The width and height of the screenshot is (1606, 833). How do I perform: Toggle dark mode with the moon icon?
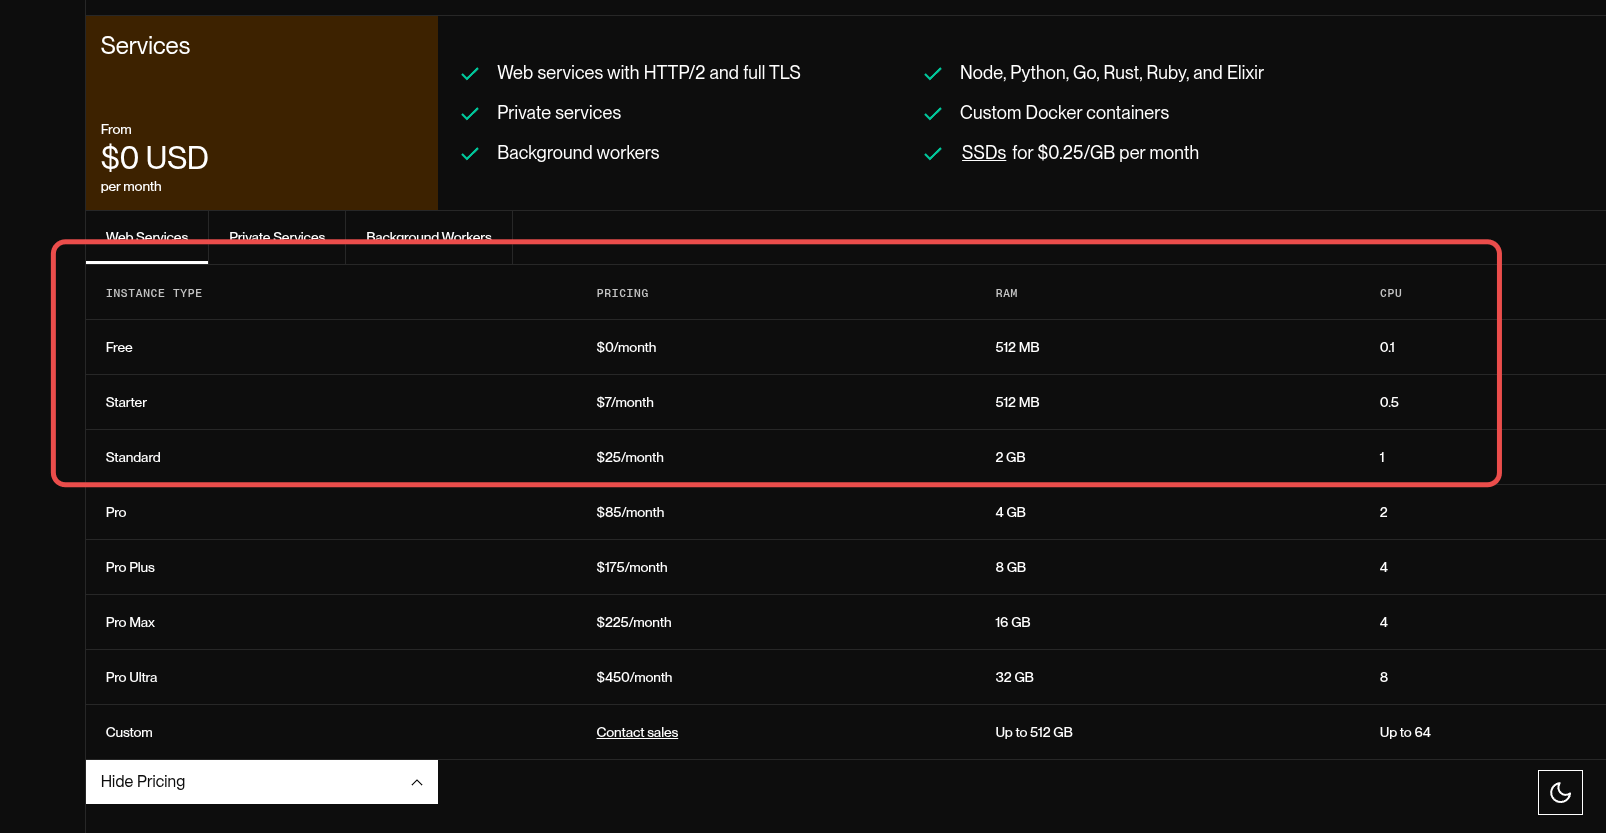pyautogui.click(x=1560, y=792)
